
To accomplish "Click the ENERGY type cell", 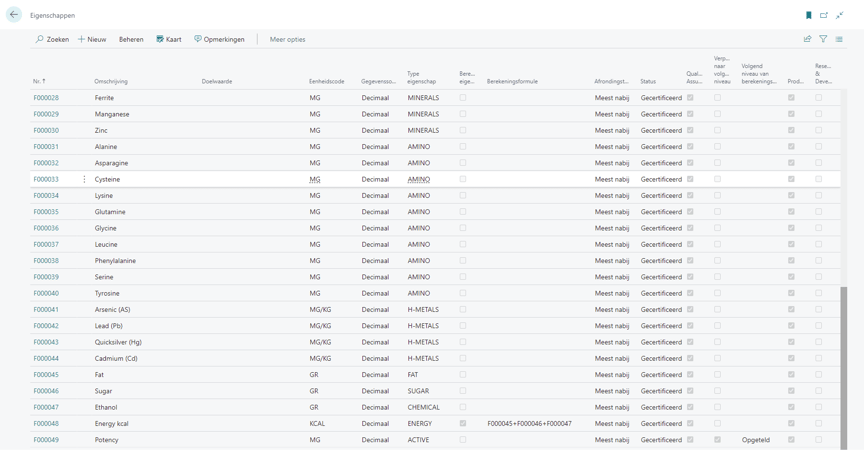I will tap(420, 423).
